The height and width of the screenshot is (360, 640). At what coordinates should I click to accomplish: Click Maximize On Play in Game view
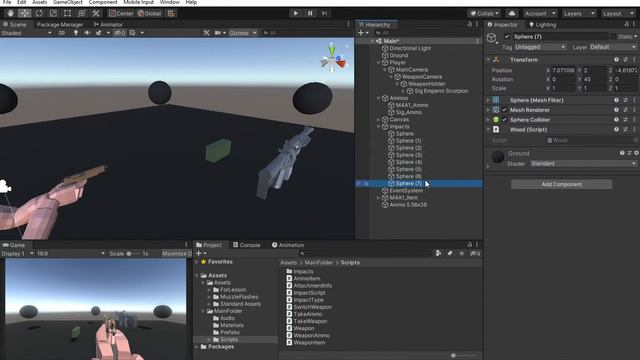[x=176, y=253]
